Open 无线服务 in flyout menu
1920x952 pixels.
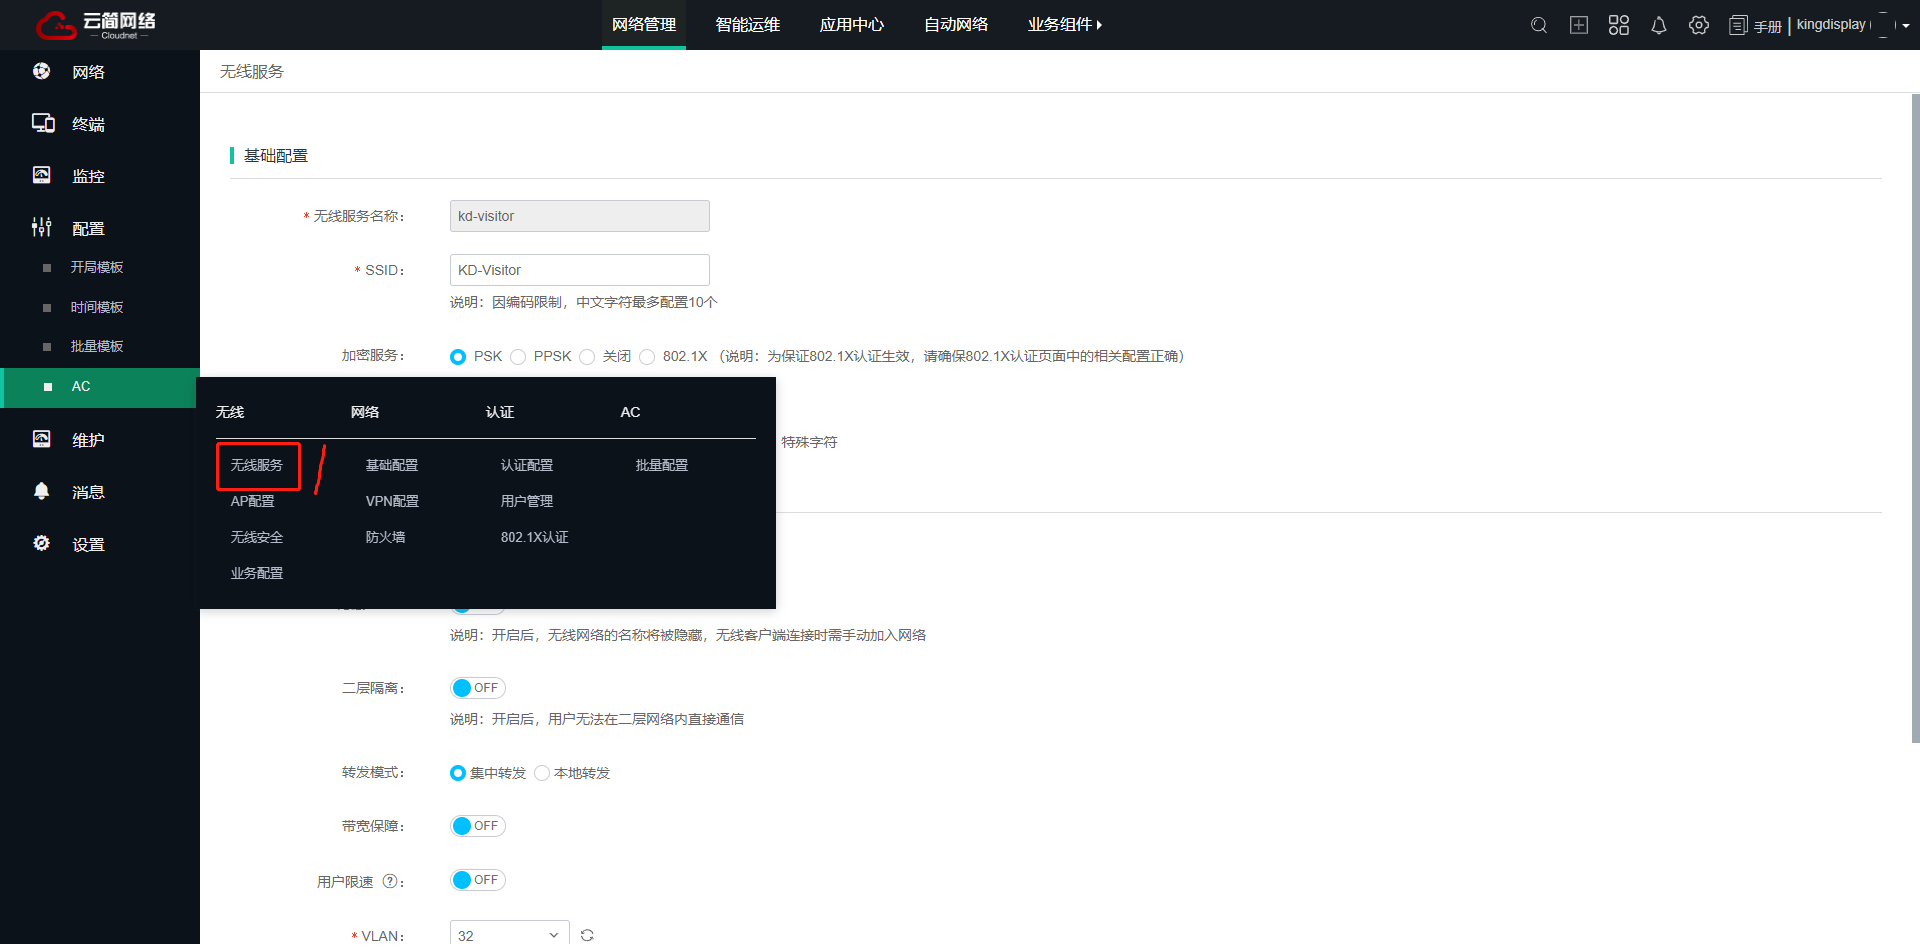click(257, 465)
